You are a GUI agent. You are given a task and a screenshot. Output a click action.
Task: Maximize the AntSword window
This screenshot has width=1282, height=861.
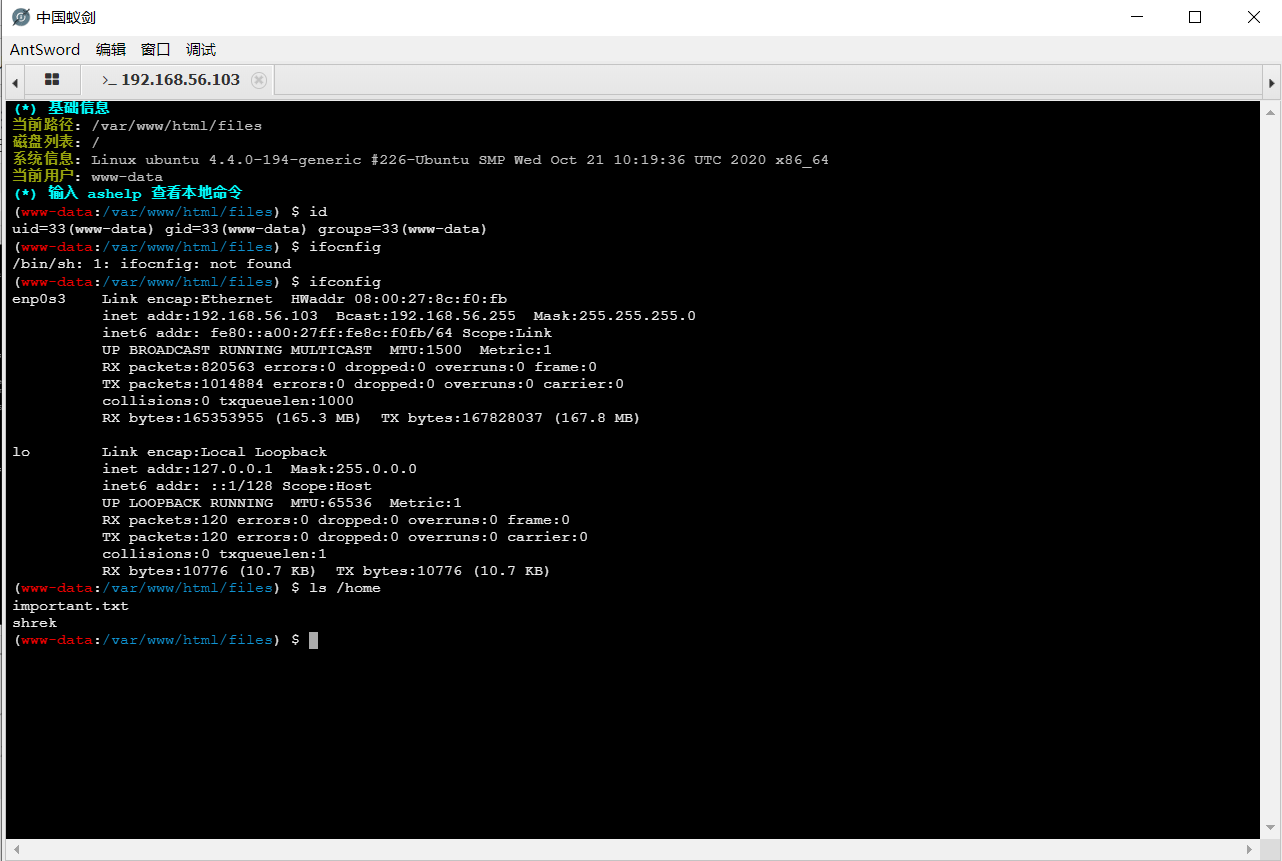1195,16
